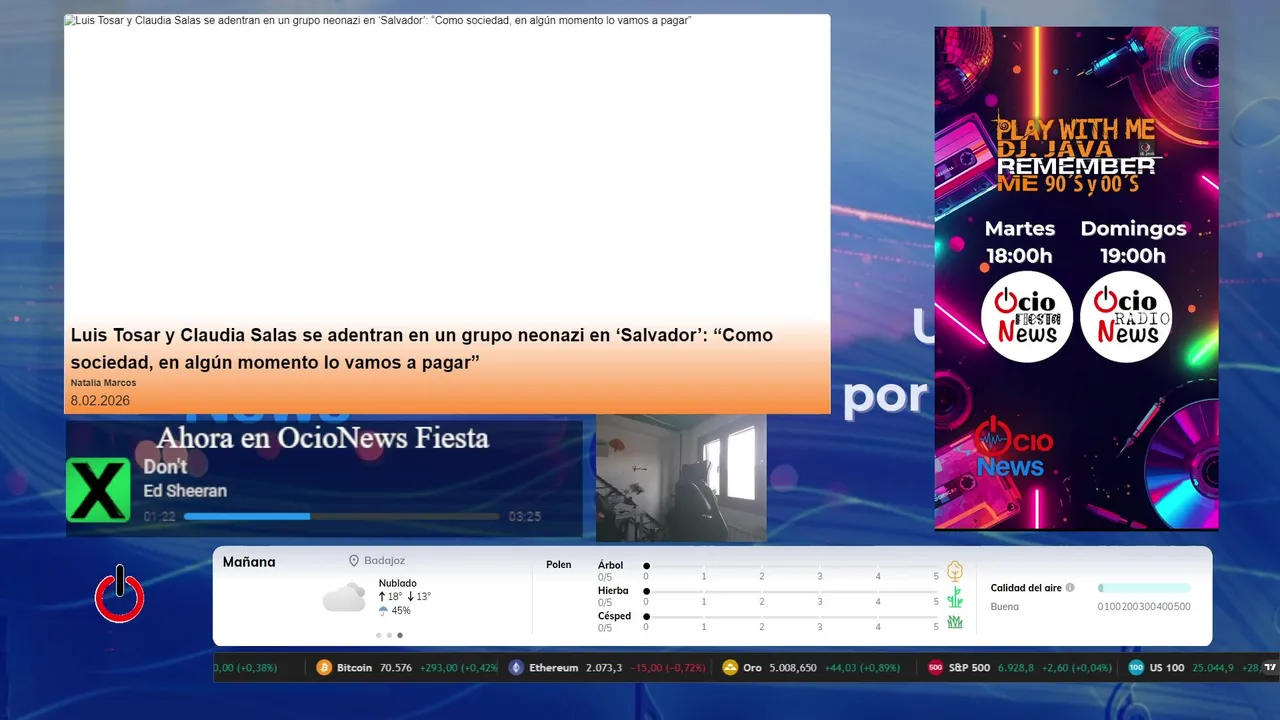Select the third weather carousel dot
Image resolution: width=1280 pixels, height=720 pixels.
pyautogui.click(x=400, y=635)
